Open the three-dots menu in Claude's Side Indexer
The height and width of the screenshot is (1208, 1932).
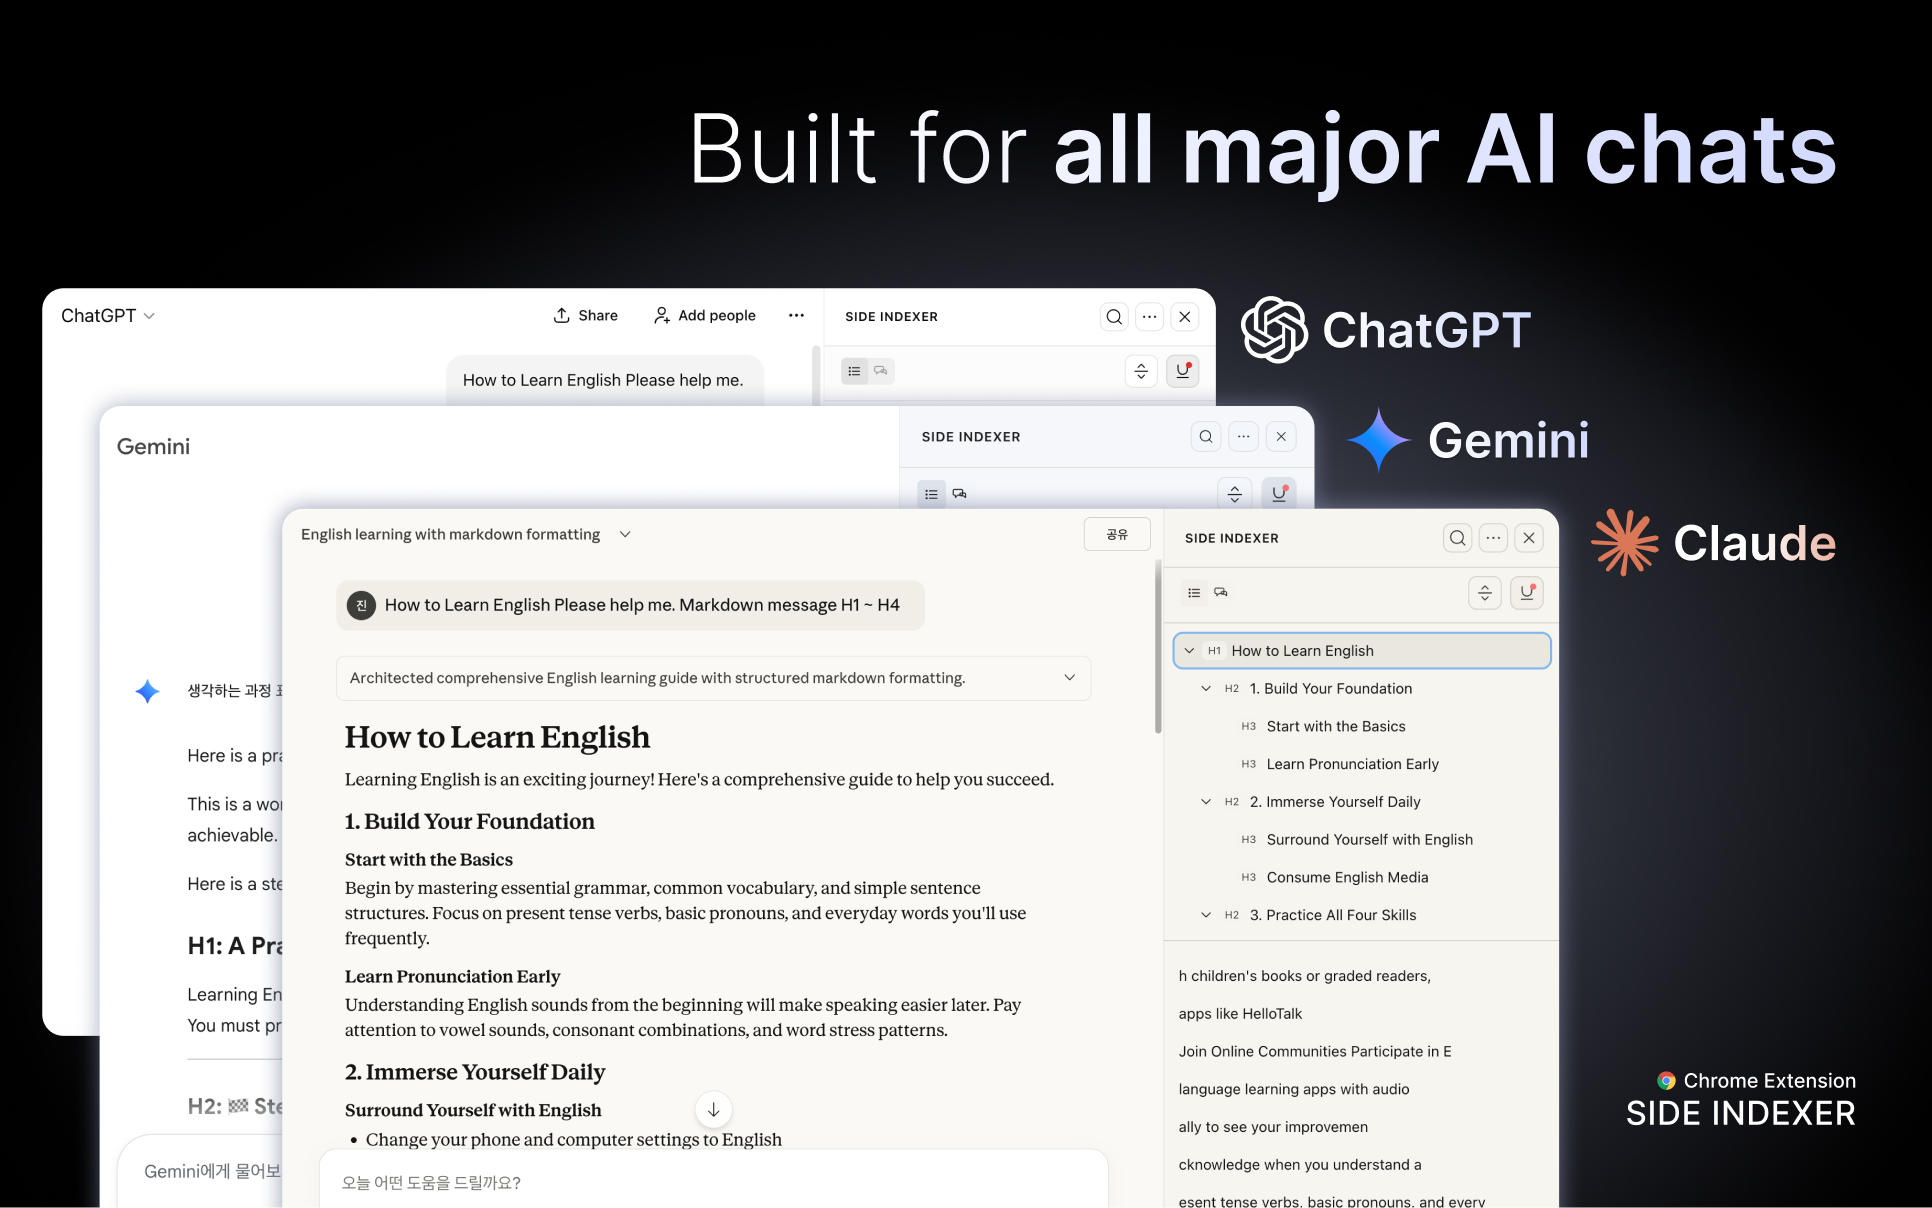(1493, 538)
